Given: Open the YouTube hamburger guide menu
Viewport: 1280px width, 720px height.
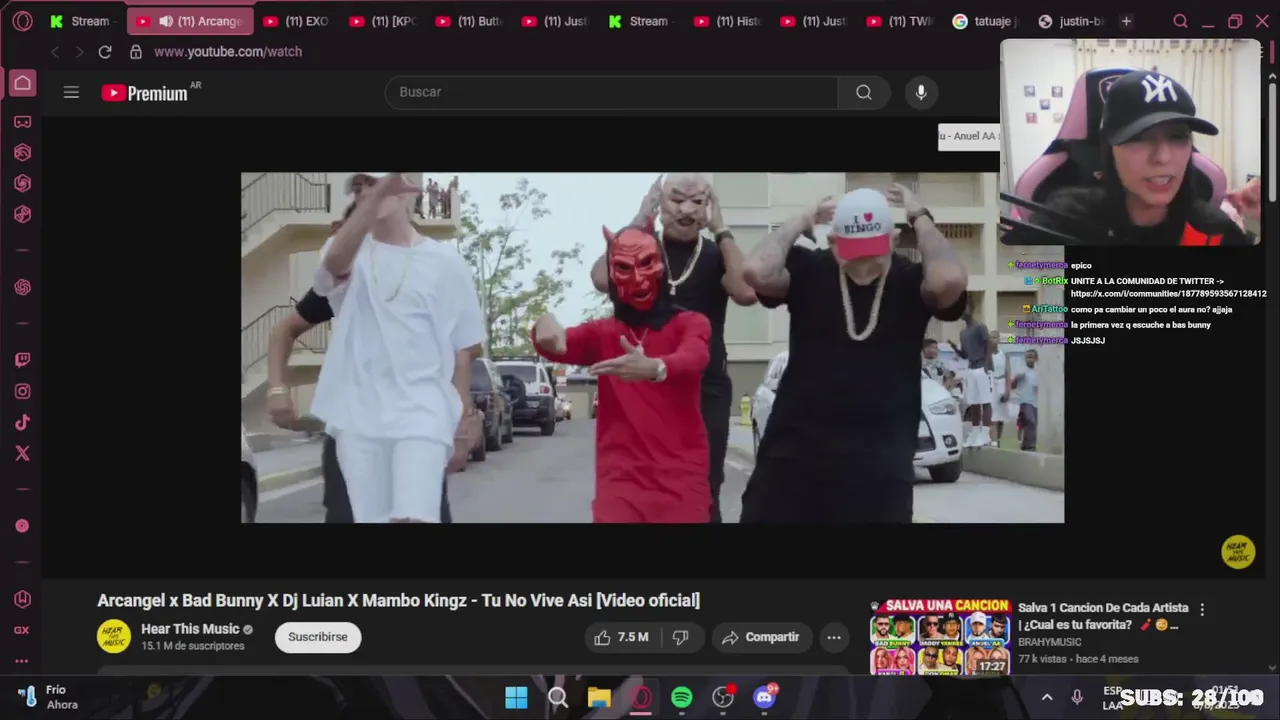Looking at the screenshot, I should [71, 92].
